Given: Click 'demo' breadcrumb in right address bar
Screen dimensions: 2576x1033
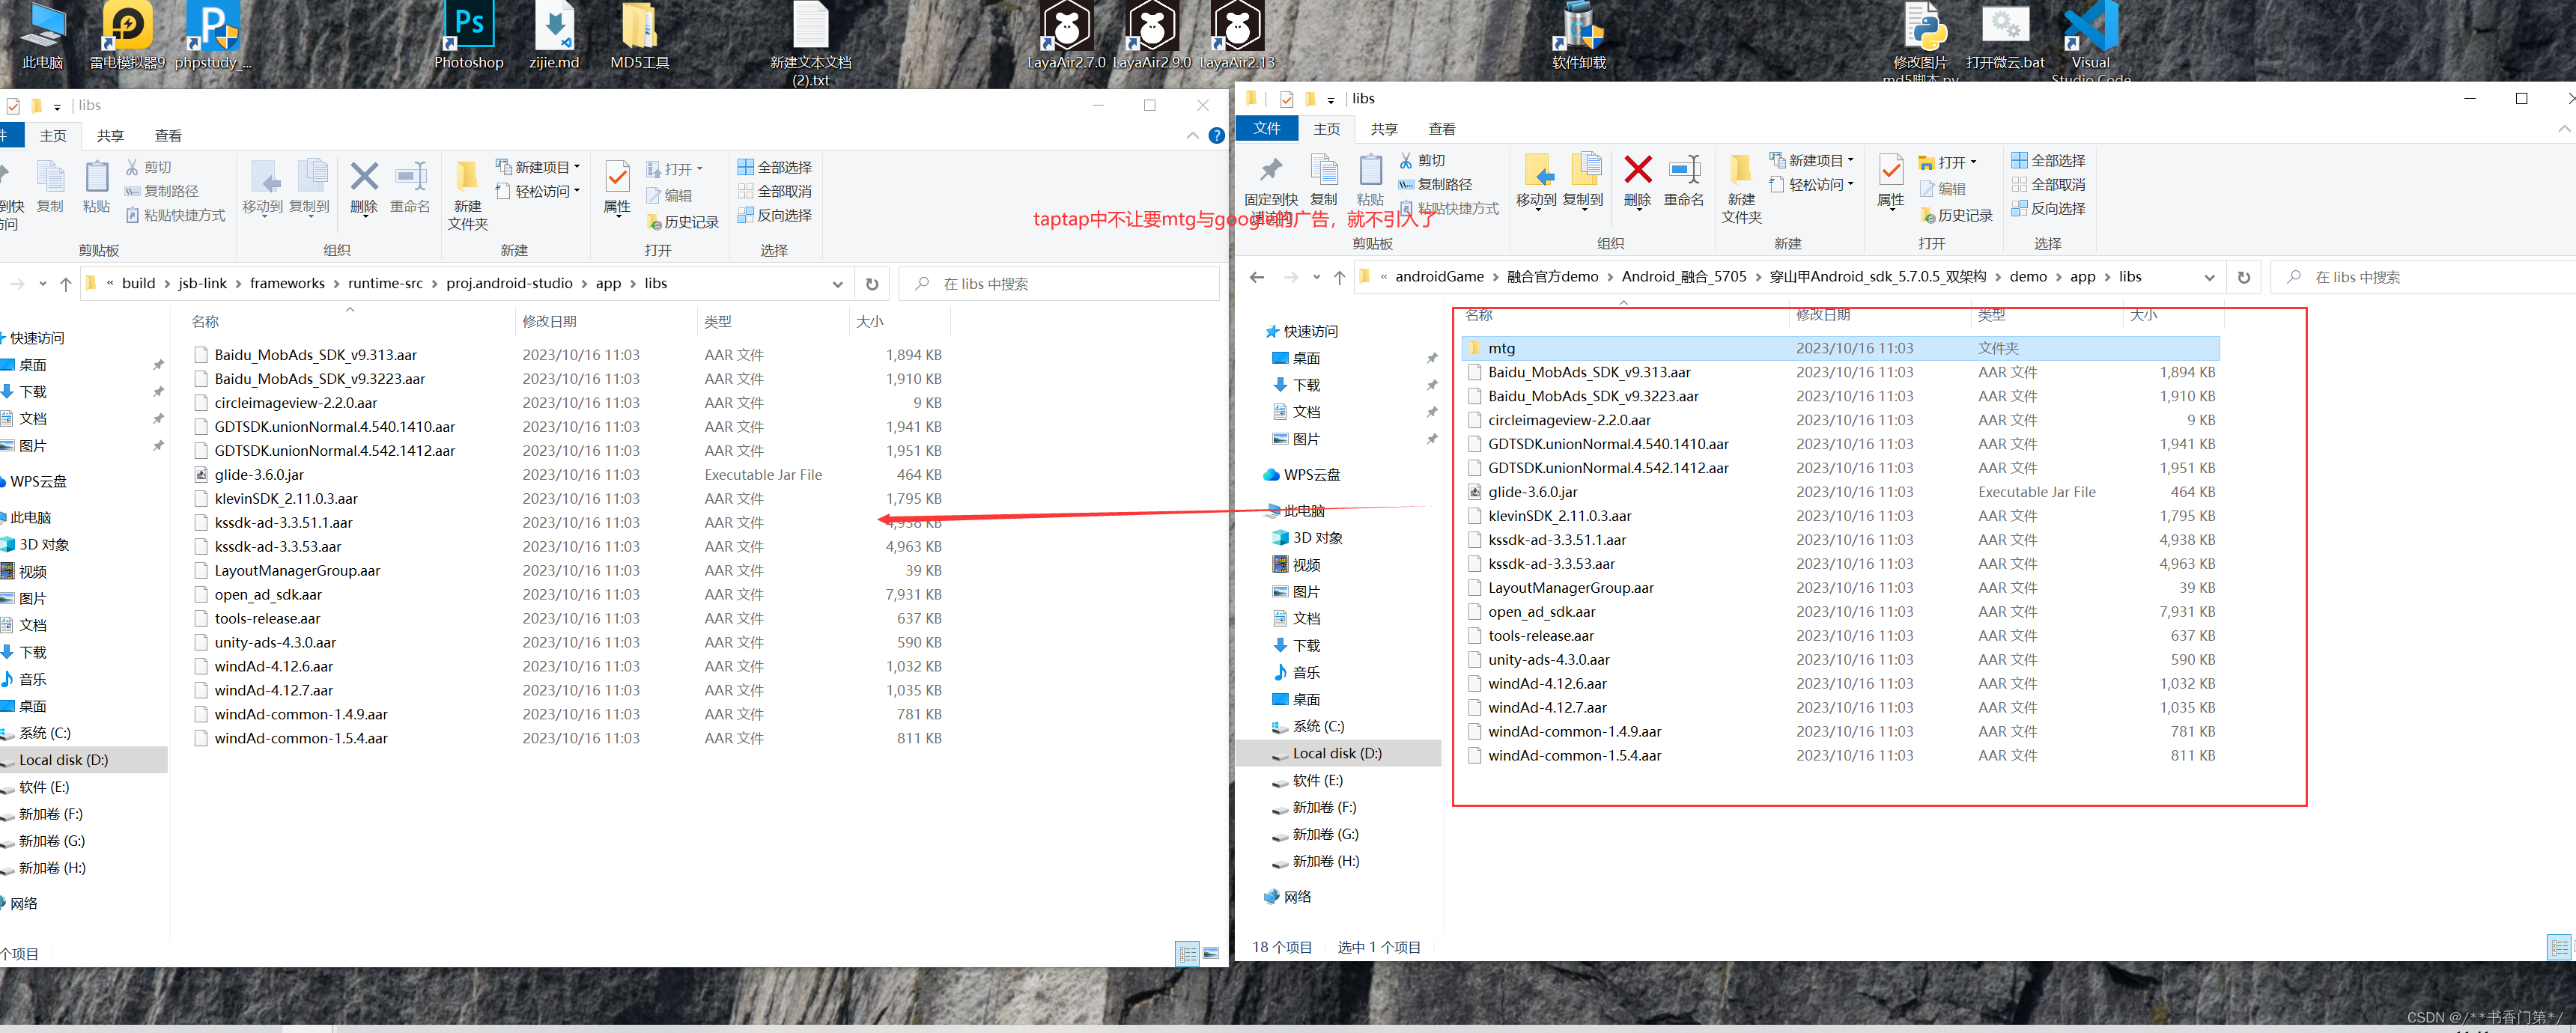Looking at the screenshot, I should (x=2028, y=277).
